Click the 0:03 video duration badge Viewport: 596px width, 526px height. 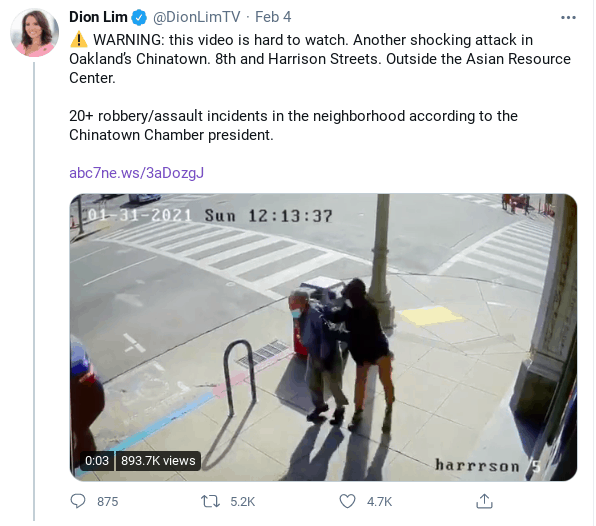tap(97, 461)
